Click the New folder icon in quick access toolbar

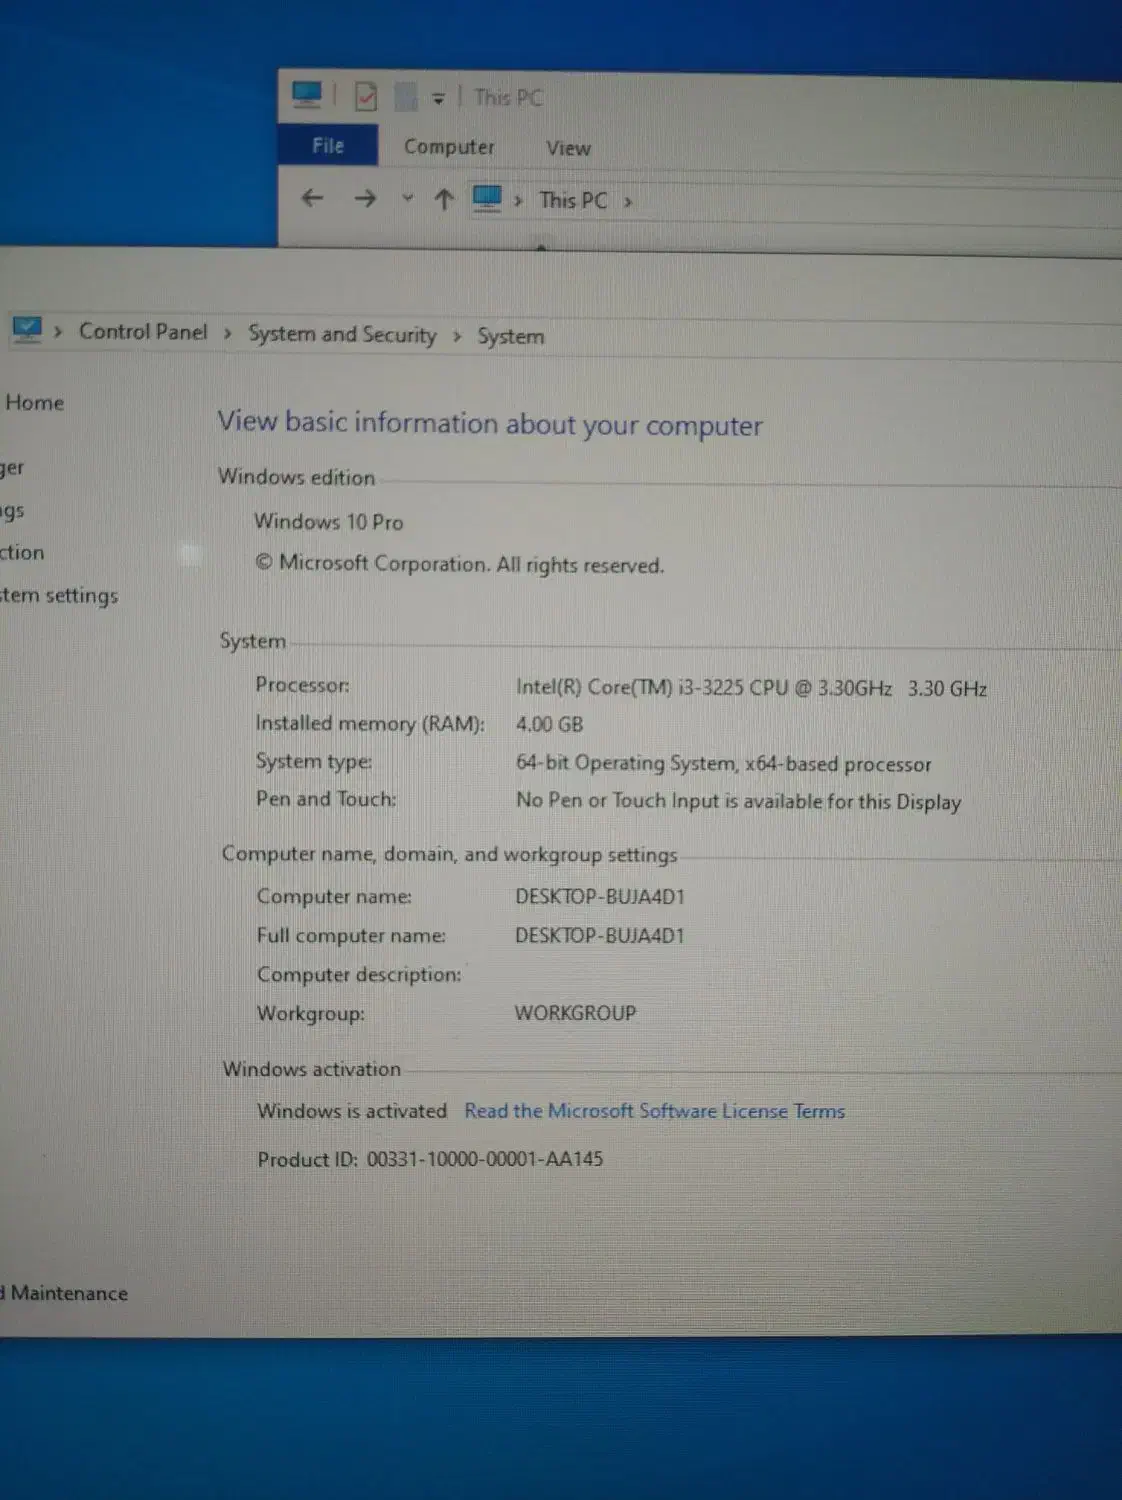tap(405, 97)
